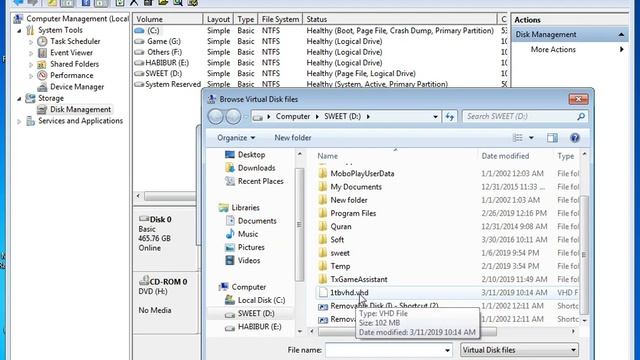Sort by Volume column header
The image size is (640, 360).
(168, 19)
